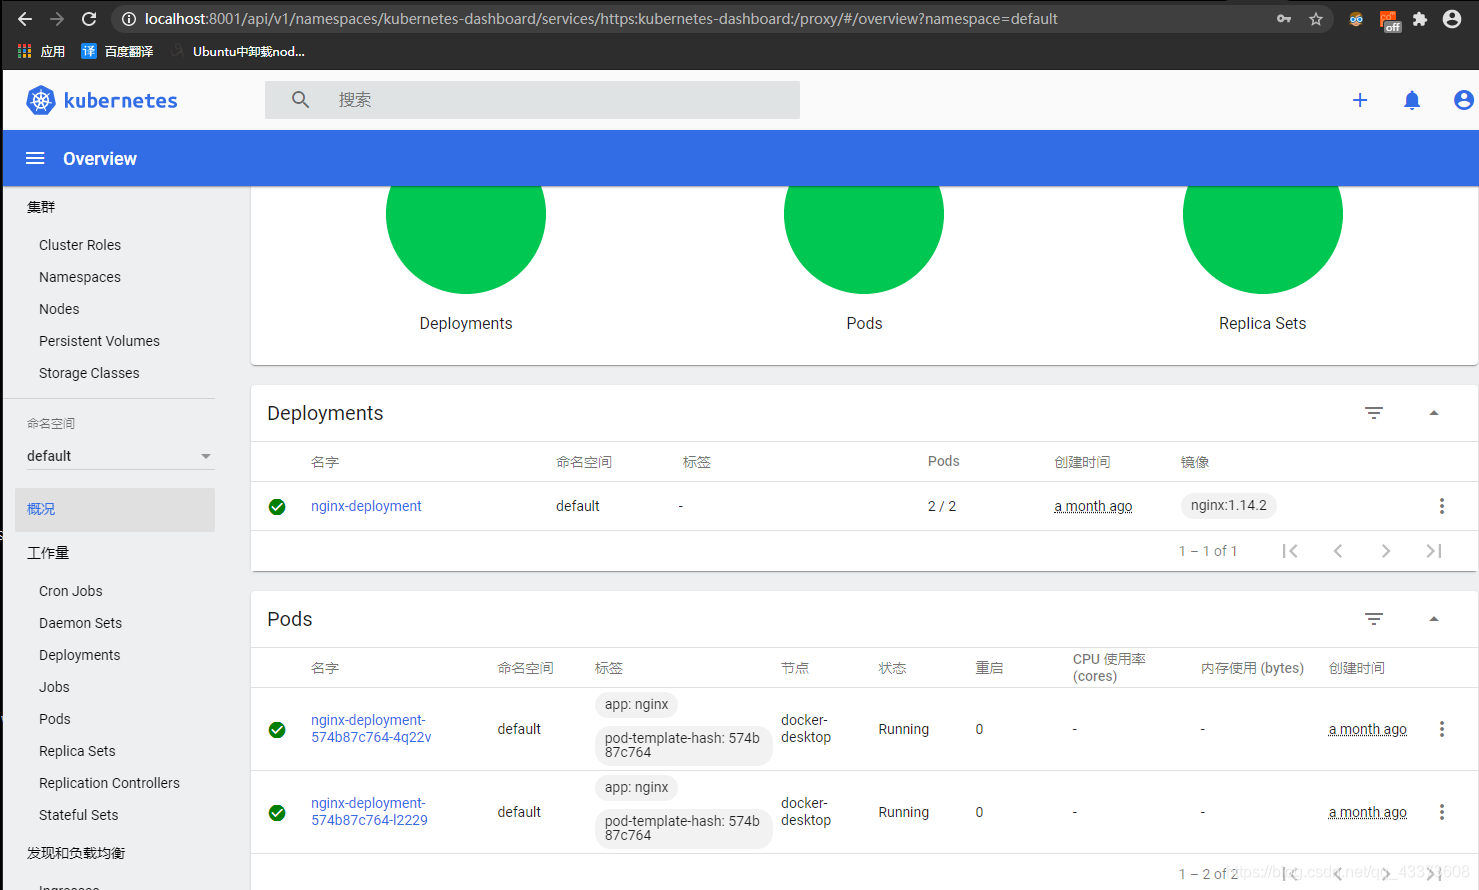Click the 搜索 search input field
Image resolution: width=1479 pixels, height=890 pixels.
(x=532, y=100)
